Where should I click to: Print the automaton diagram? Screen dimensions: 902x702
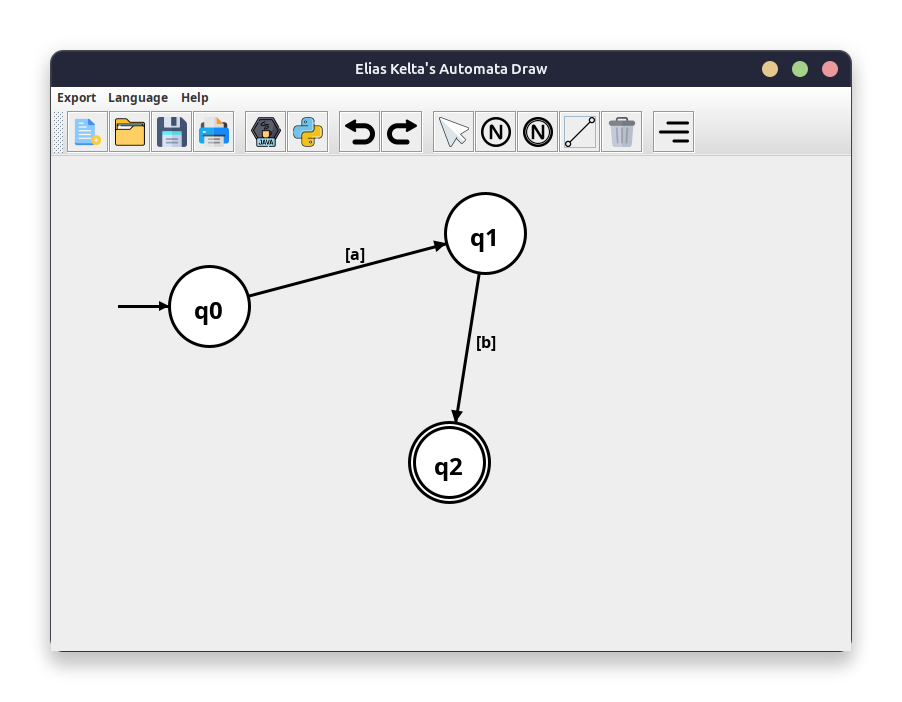pos(214,132)
